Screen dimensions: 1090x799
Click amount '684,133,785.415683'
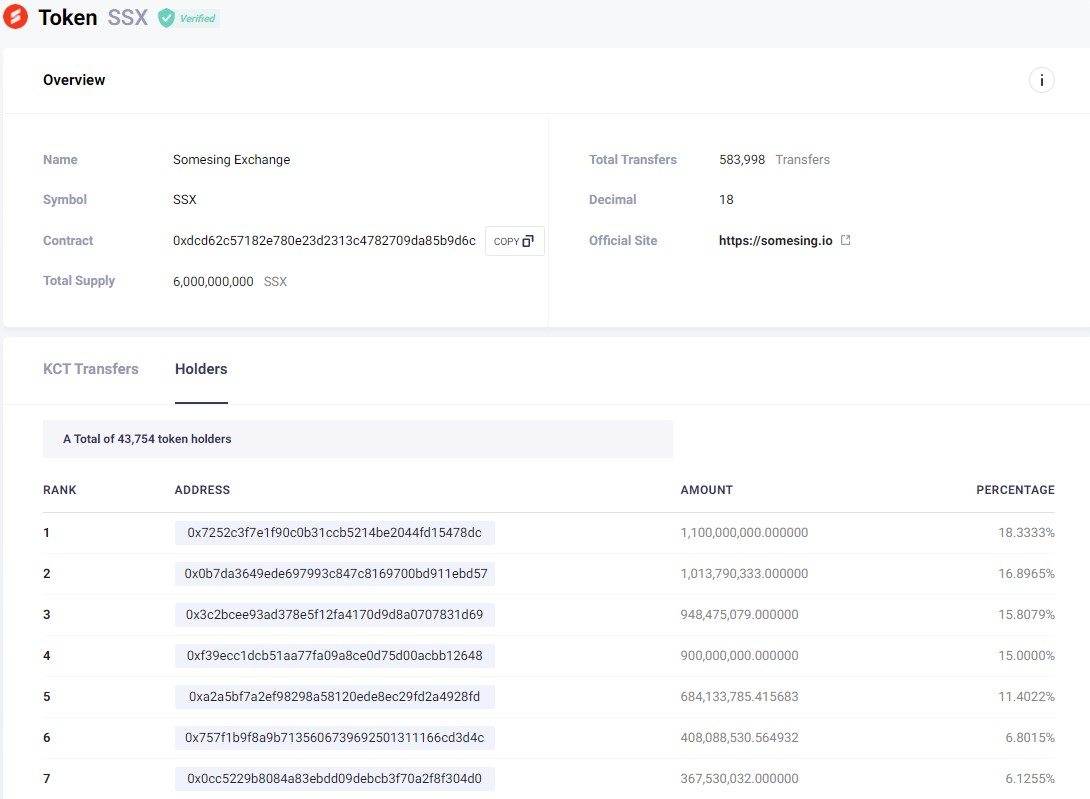739,697
